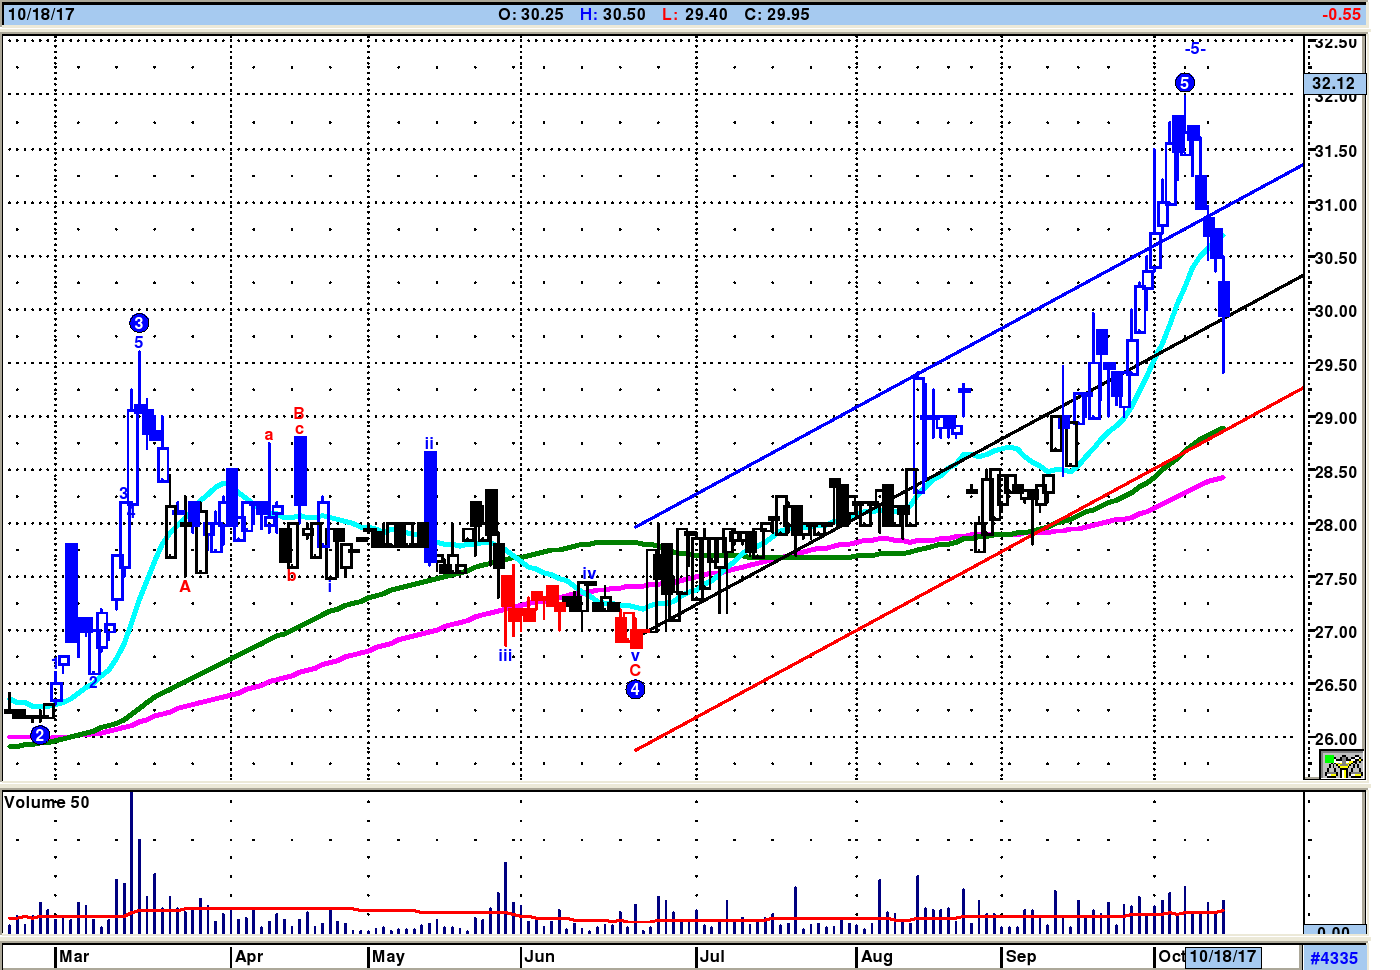
Task: Click the balance scale icon on price axis
Action: [x=1342, y=766]
